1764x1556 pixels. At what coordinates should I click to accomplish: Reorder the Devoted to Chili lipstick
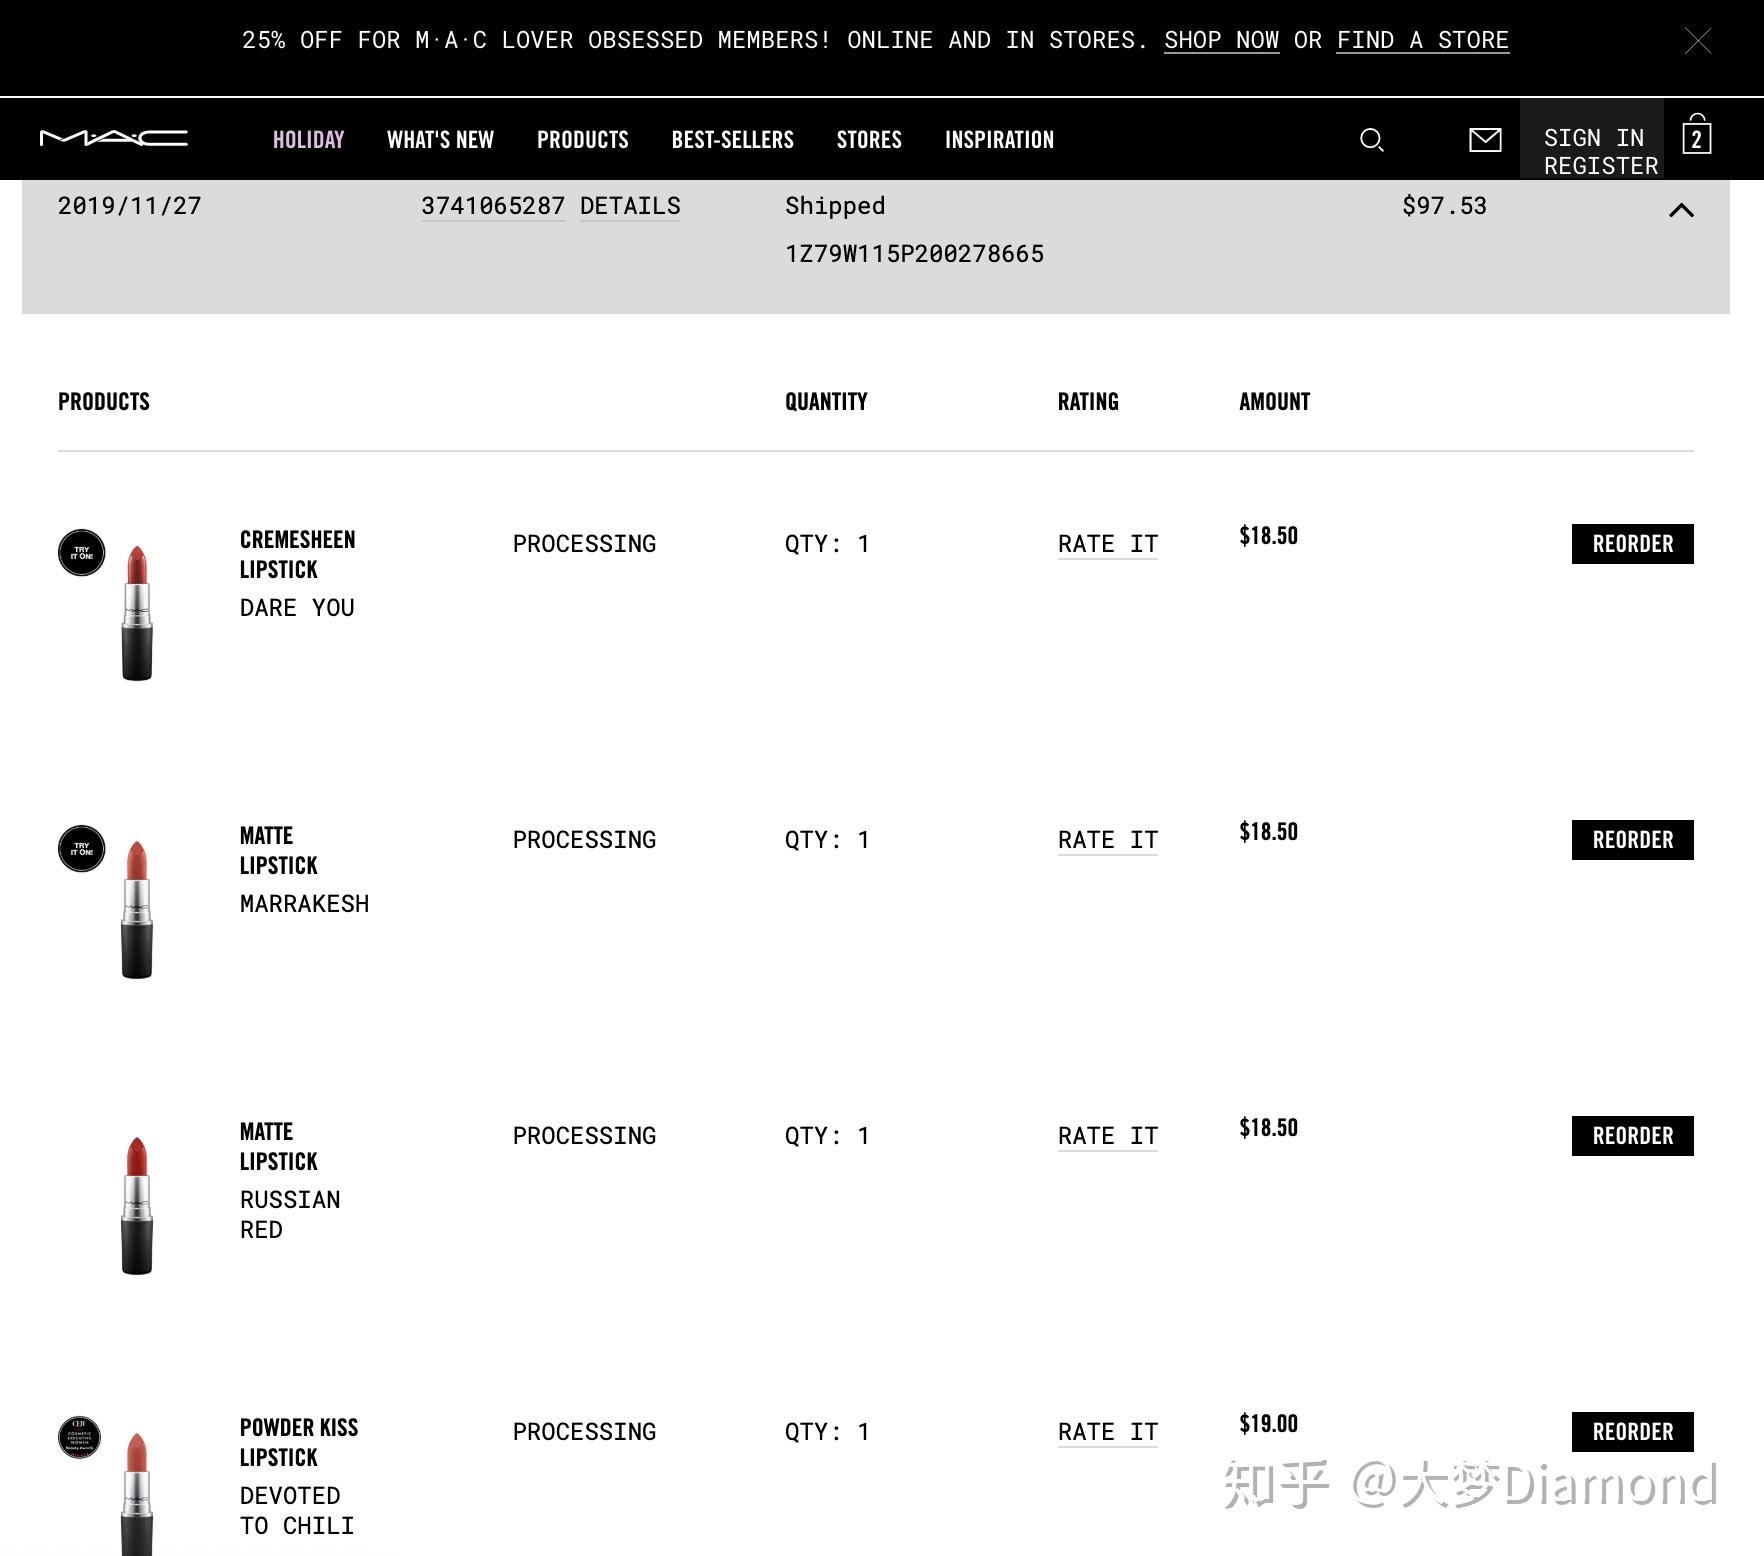pos(1632,1432)
